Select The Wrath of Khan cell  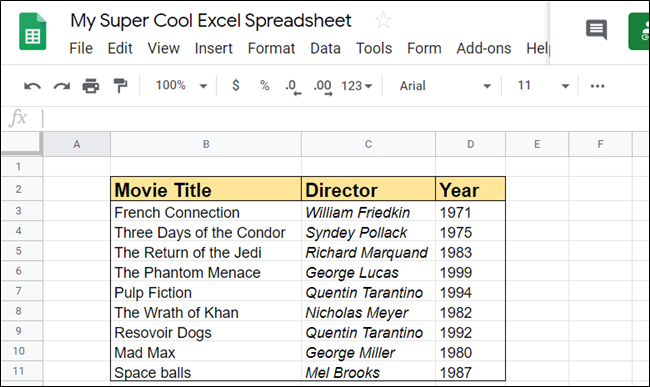coord(206,311)
